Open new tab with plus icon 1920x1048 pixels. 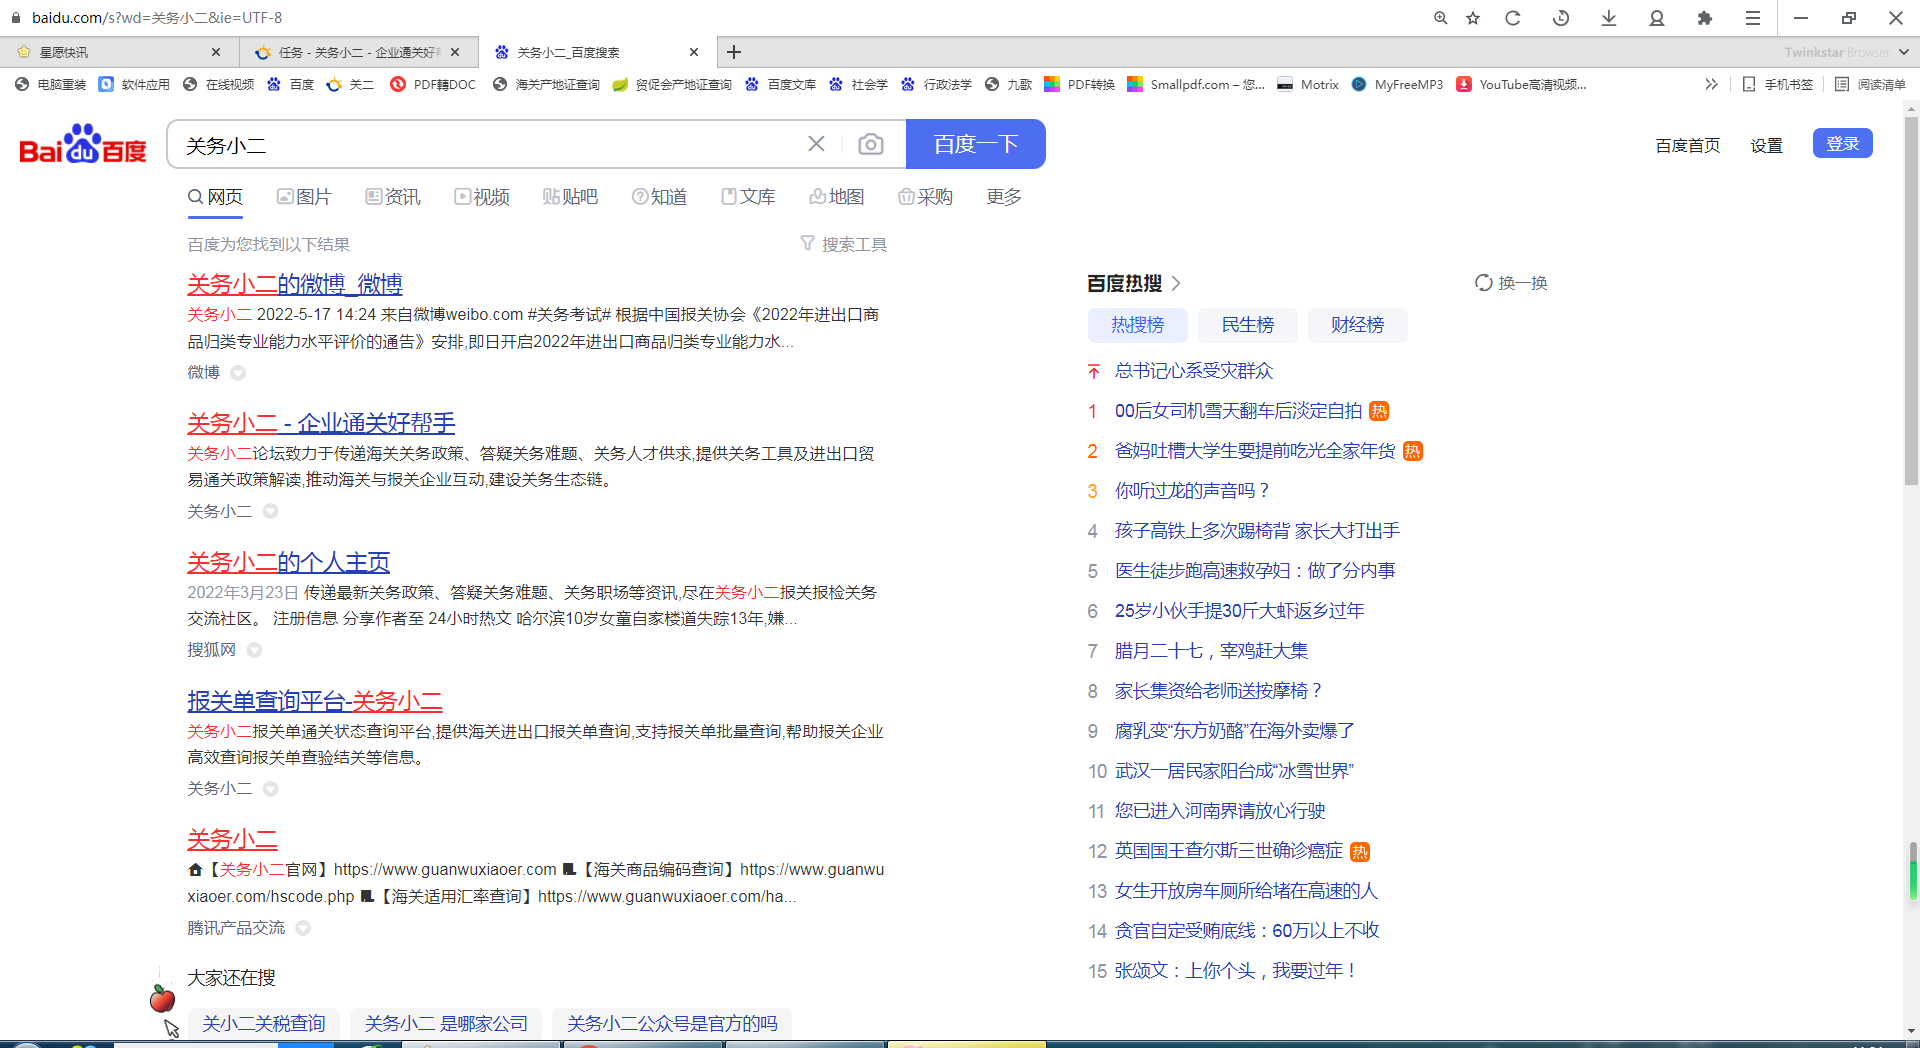(734, 52)
